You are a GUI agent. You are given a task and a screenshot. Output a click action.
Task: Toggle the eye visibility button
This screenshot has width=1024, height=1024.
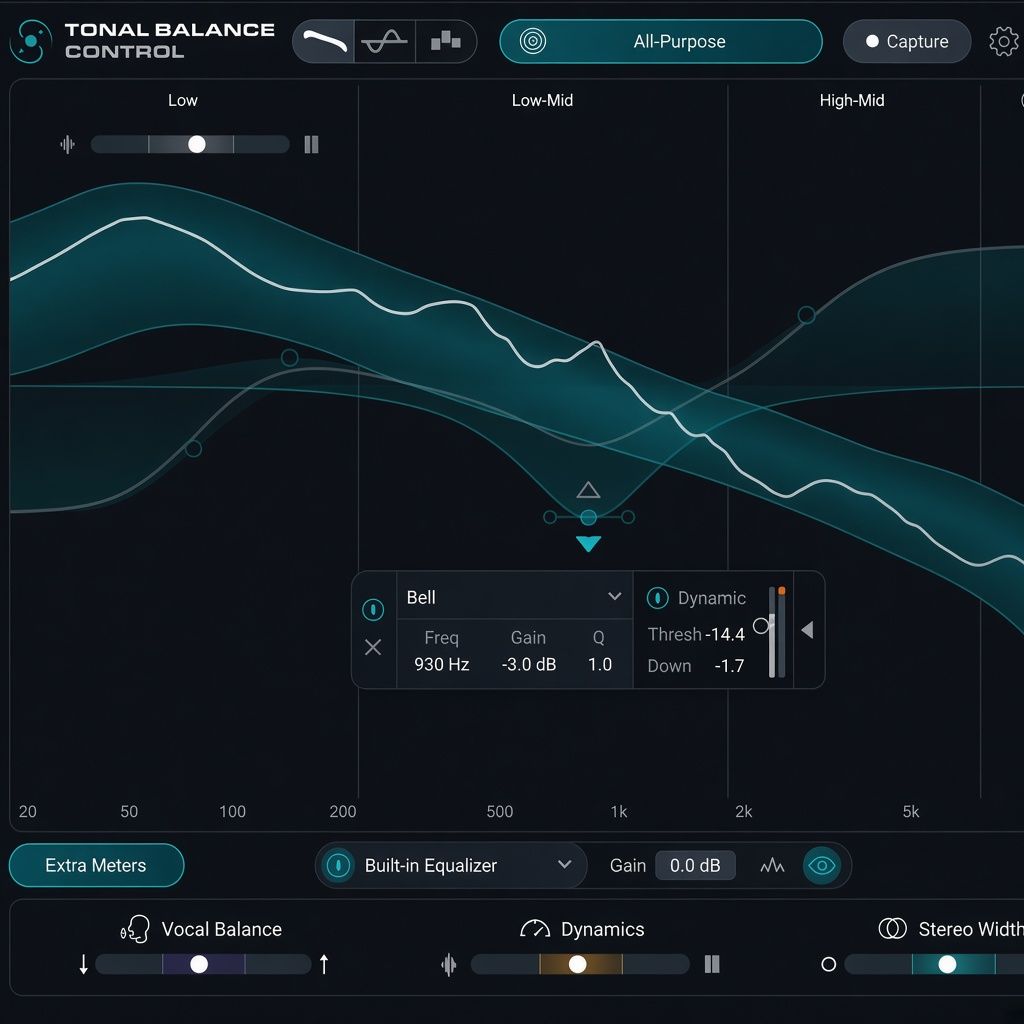click(x=822, y=865)
